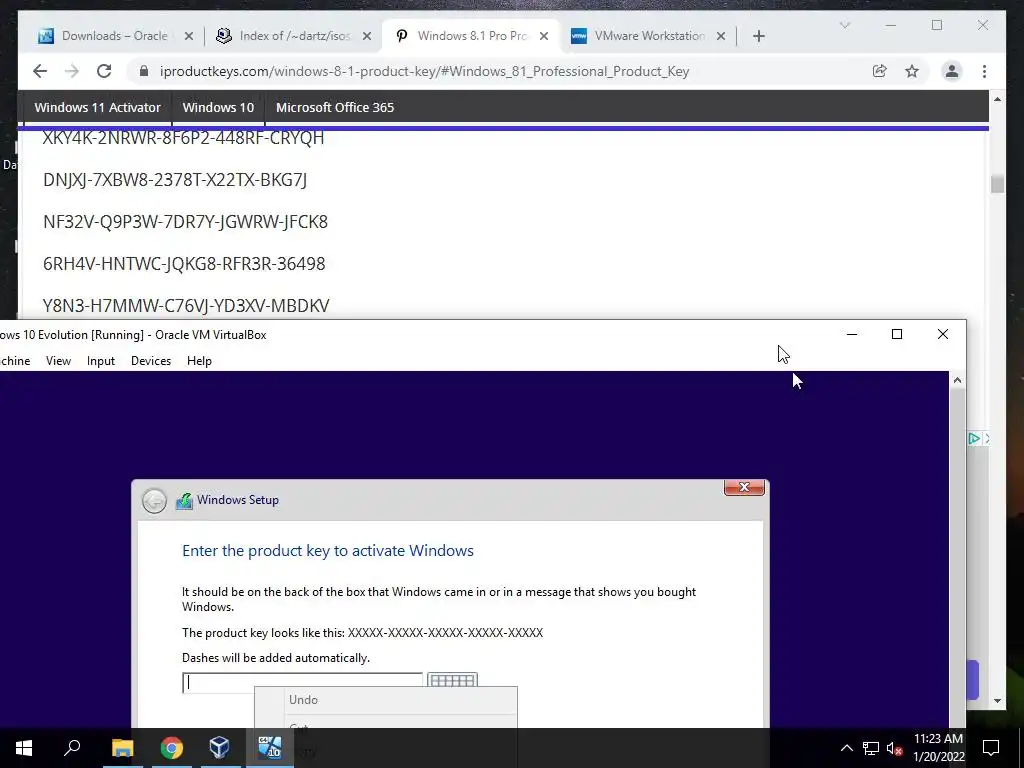1024x768 pixels.
Task: Open Chrome three-dot menu
Action: [x=984, y=71]
